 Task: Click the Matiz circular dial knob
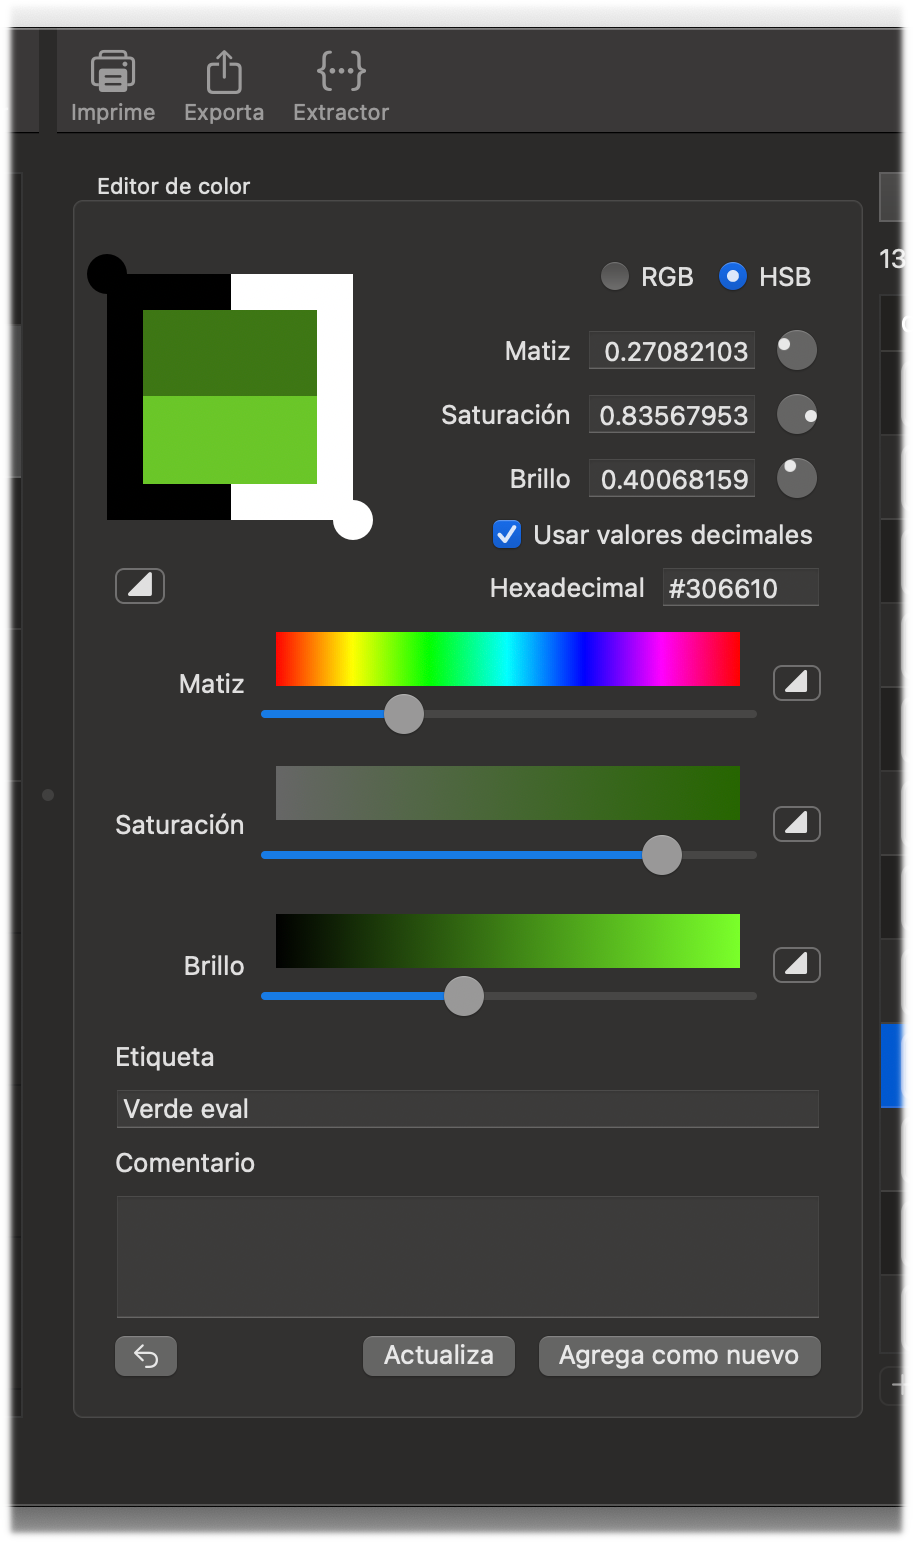pyautogui.click(x=797, y=351)
